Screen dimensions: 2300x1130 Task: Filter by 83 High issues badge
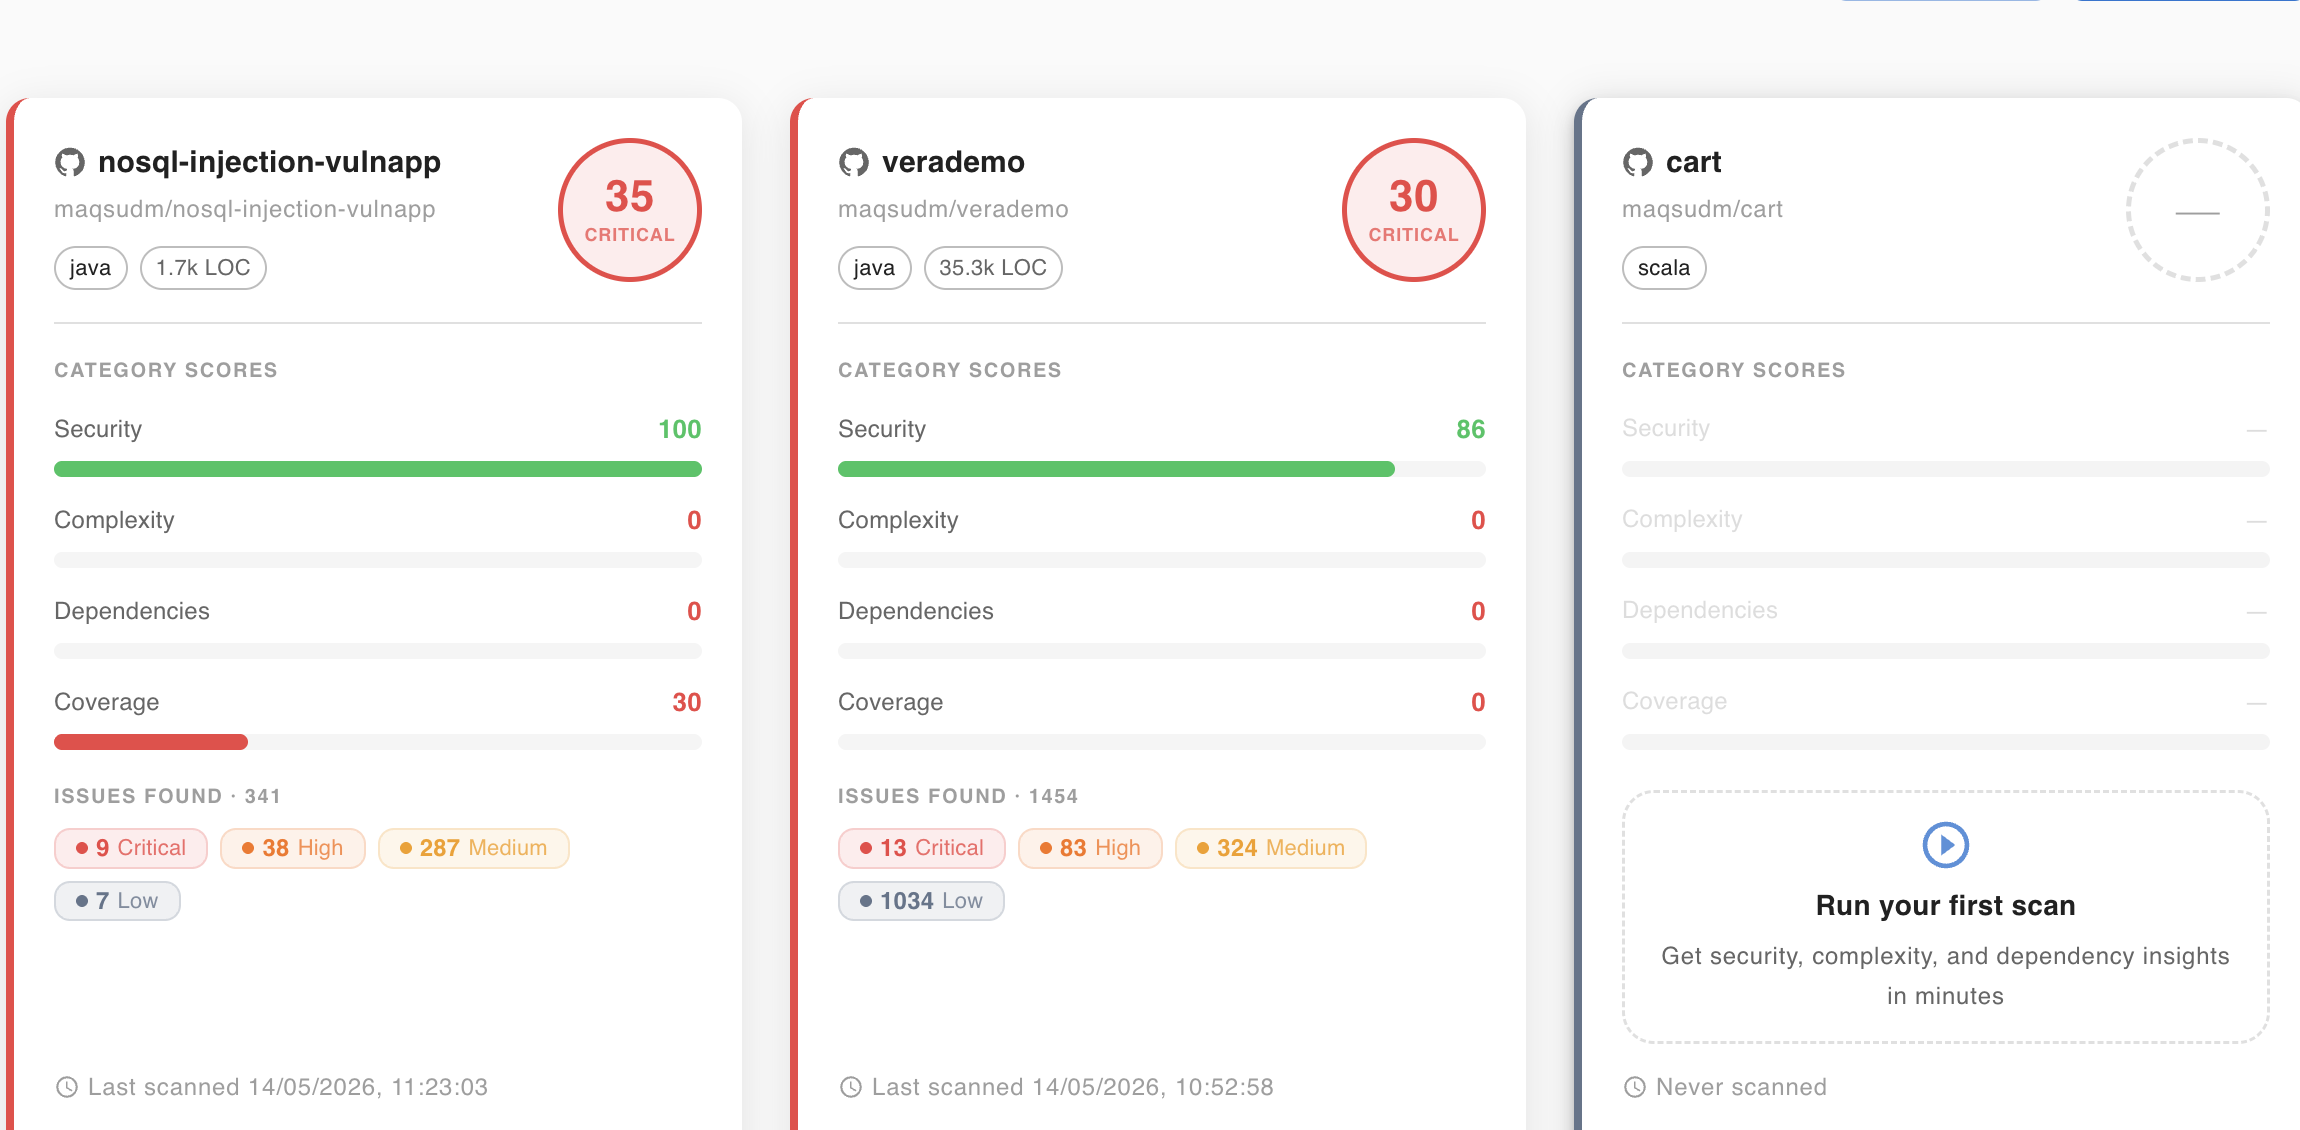click(x=1090, y=848)
